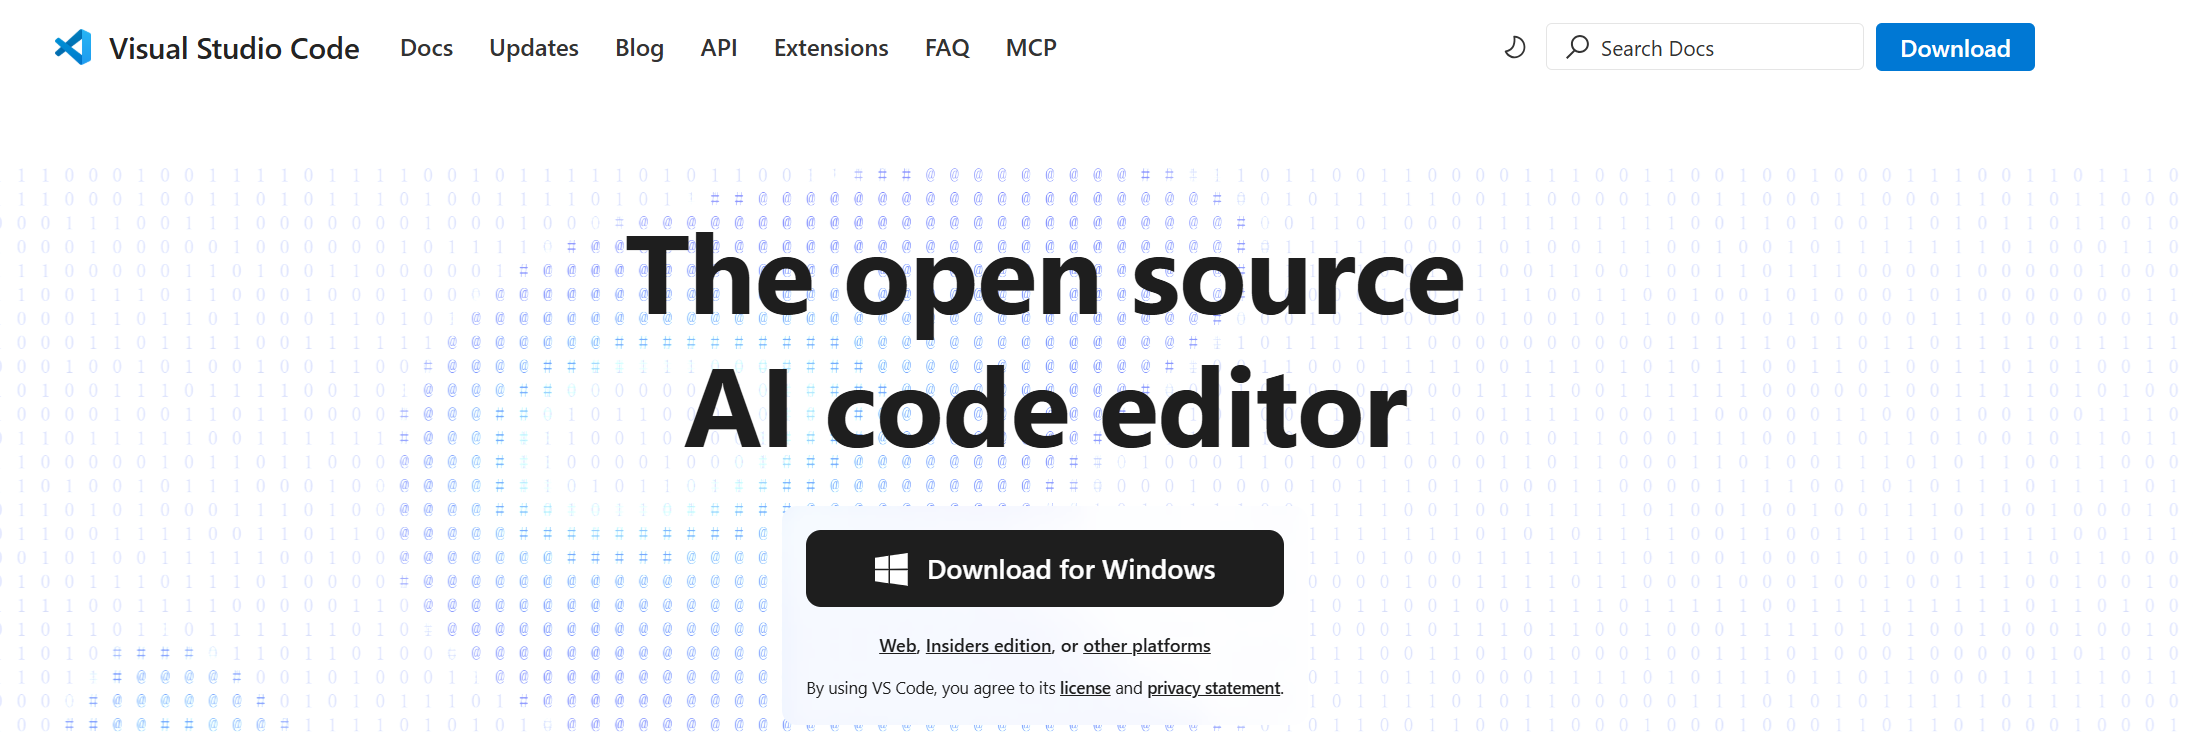Click the Visual Studio Code logo icon

pyautogui.click(x=73, y=47)
